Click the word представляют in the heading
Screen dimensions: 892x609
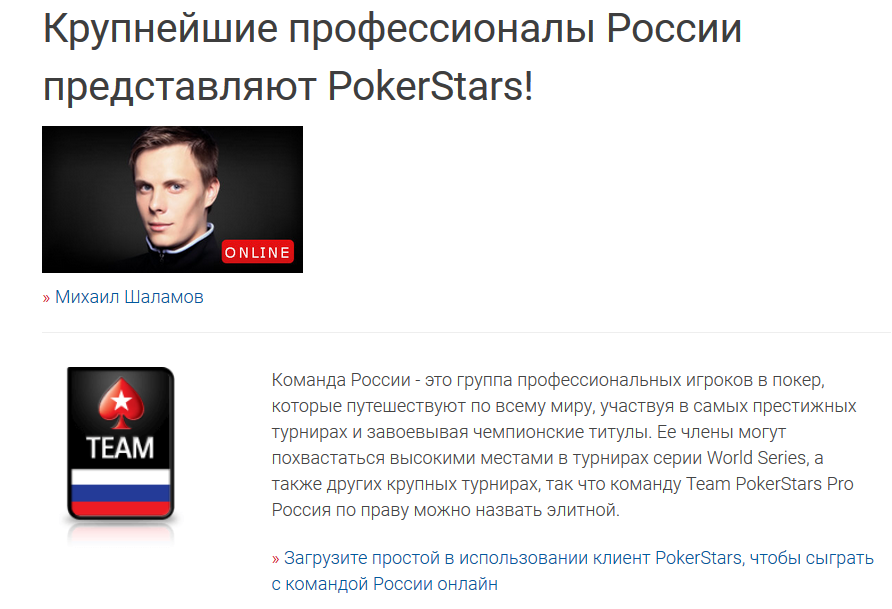[x=179, y=87]
